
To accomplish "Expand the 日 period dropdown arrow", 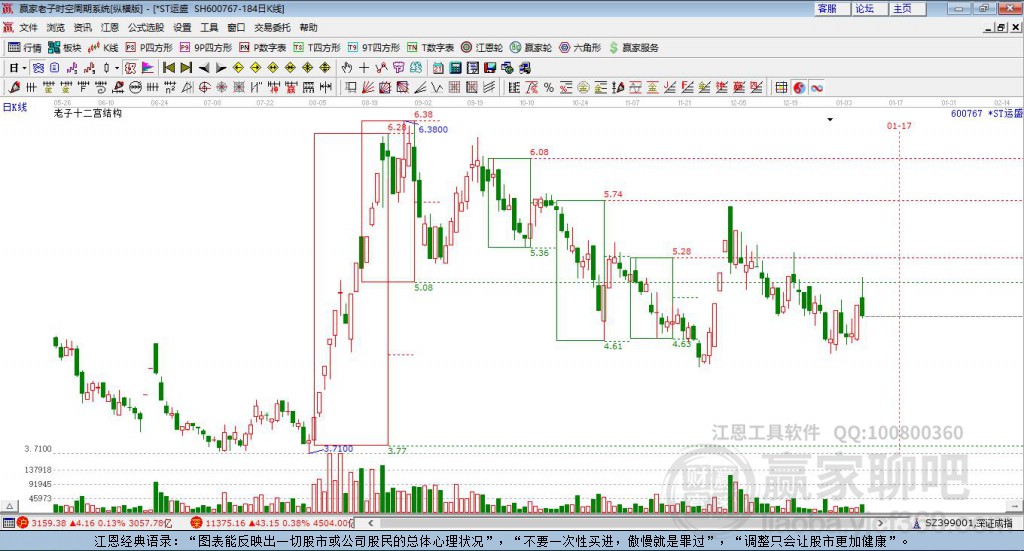I will click(24, 68).
